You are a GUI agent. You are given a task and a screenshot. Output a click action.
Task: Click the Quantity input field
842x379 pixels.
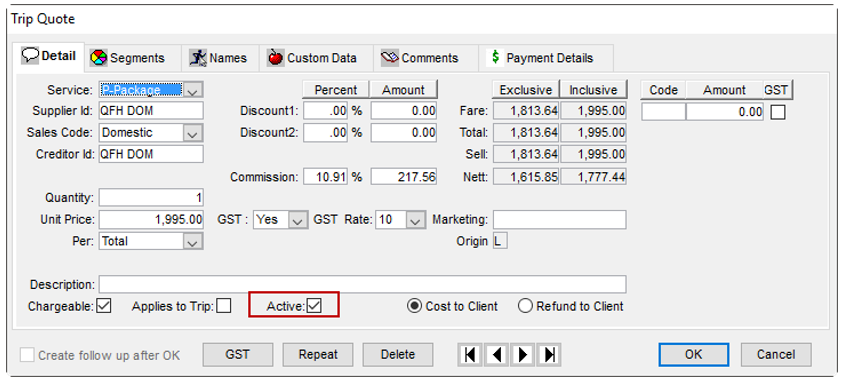pos(151,198)
